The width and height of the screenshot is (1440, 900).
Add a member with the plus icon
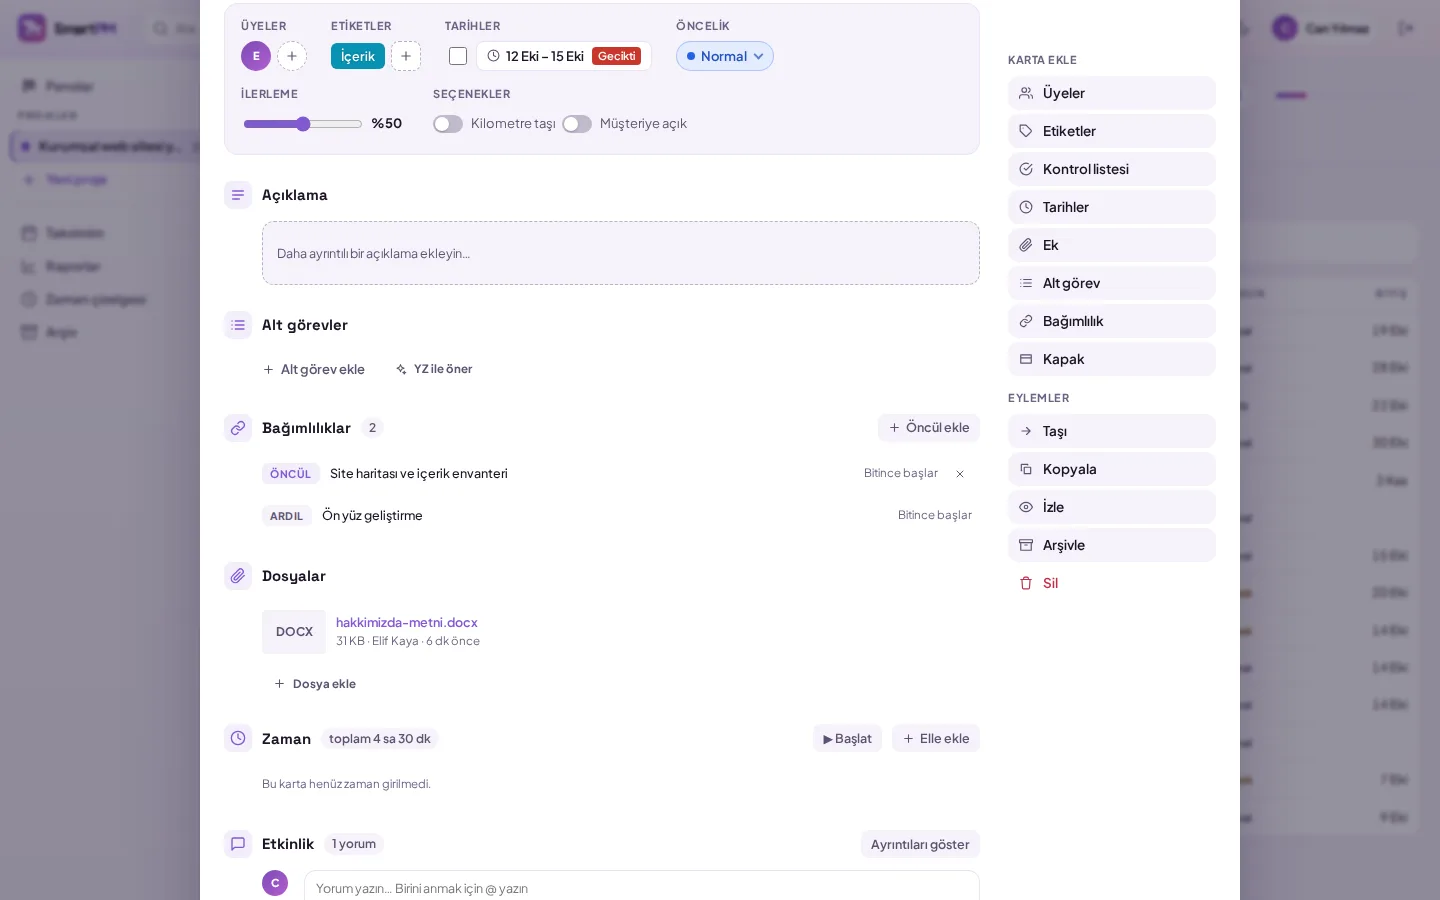tap(292, 56)
